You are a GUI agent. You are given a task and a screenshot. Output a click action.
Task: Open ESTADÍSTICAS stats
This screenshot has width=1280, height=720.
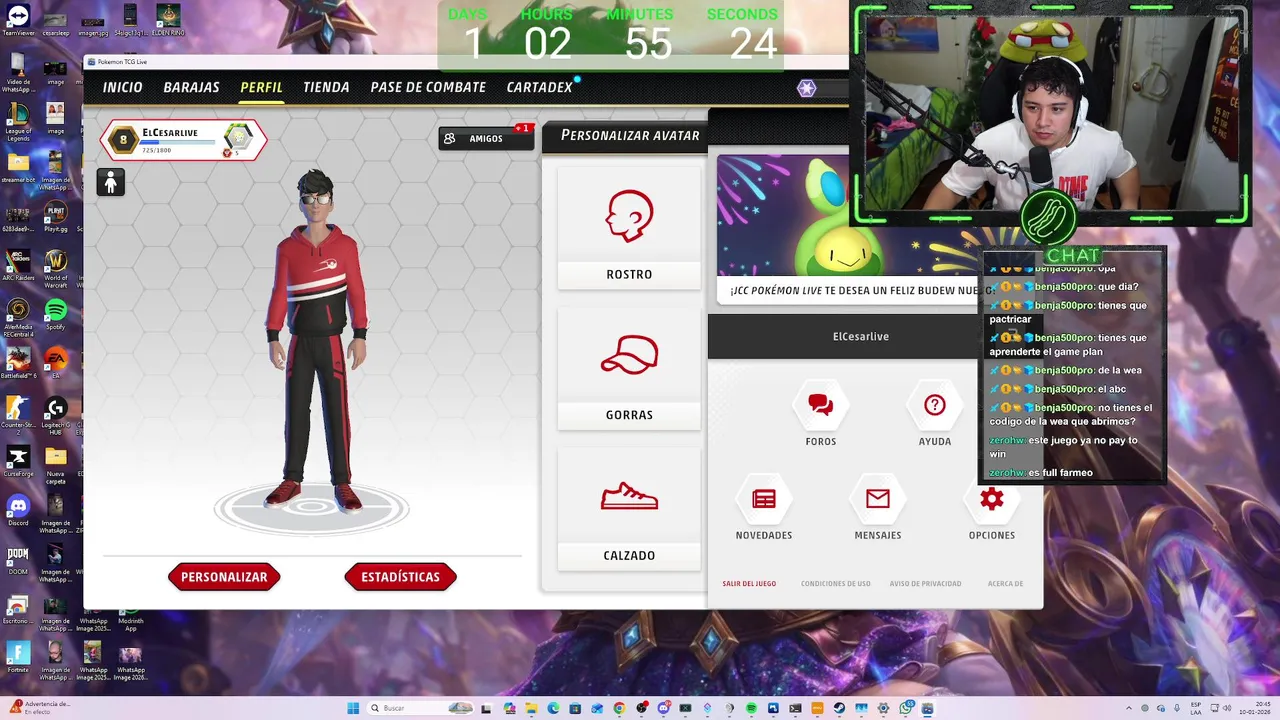pos(400,577)
